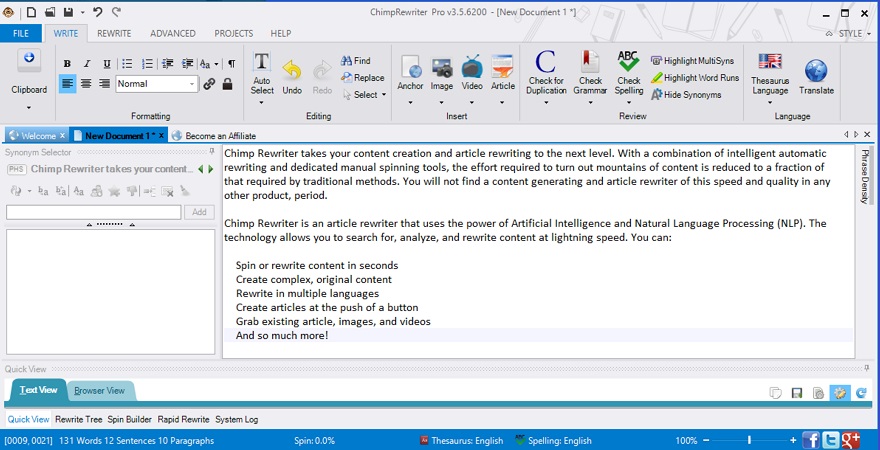Toggle paragraph marks display
The image size is (880, 450).
pyautogui.click(x=231, y=63)
